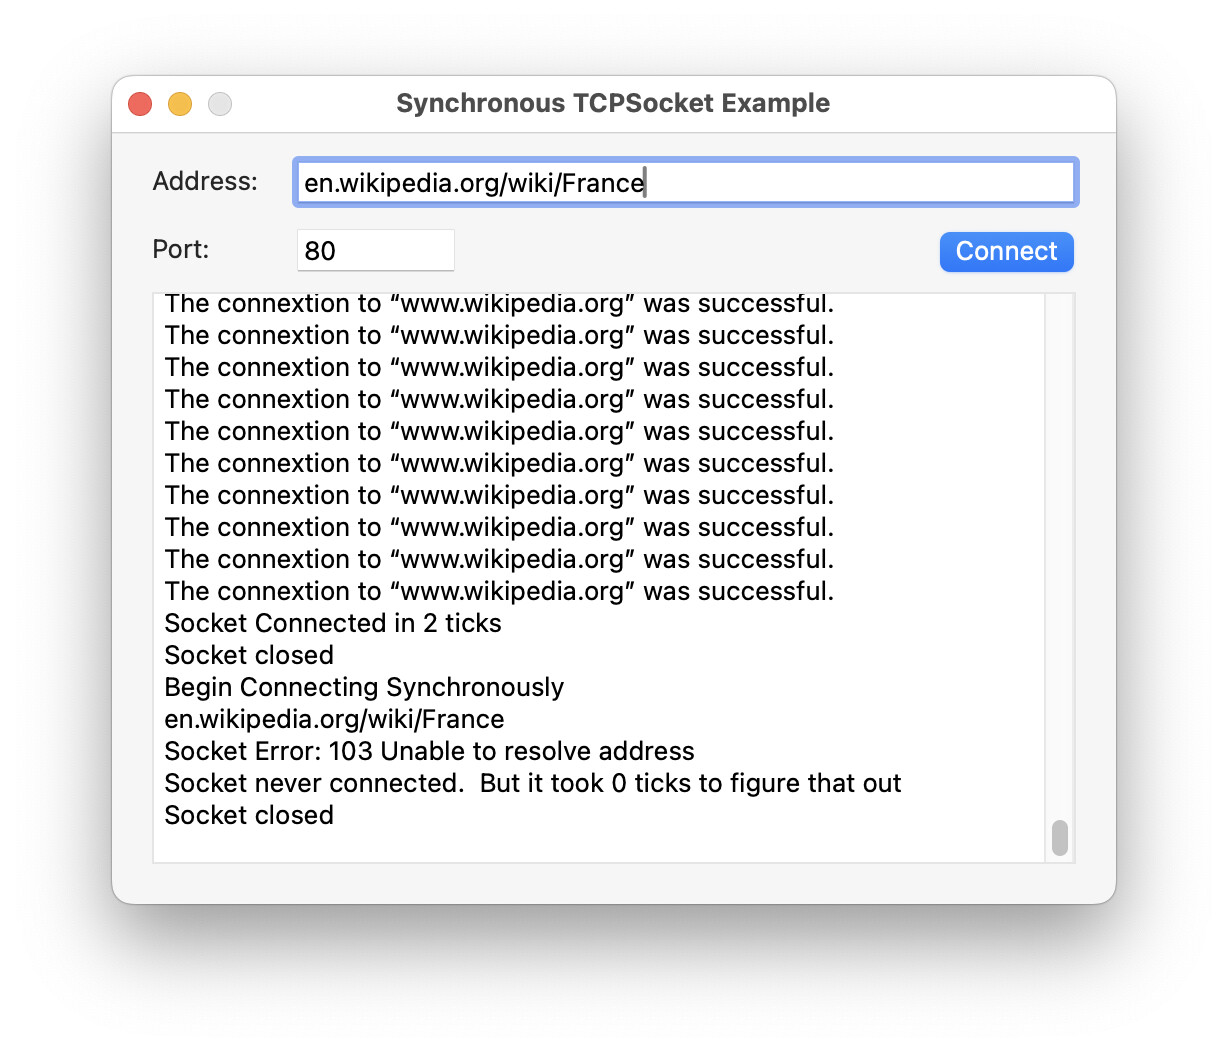
Task: Click the last 'Socket closed' log line
Action: 249,815
